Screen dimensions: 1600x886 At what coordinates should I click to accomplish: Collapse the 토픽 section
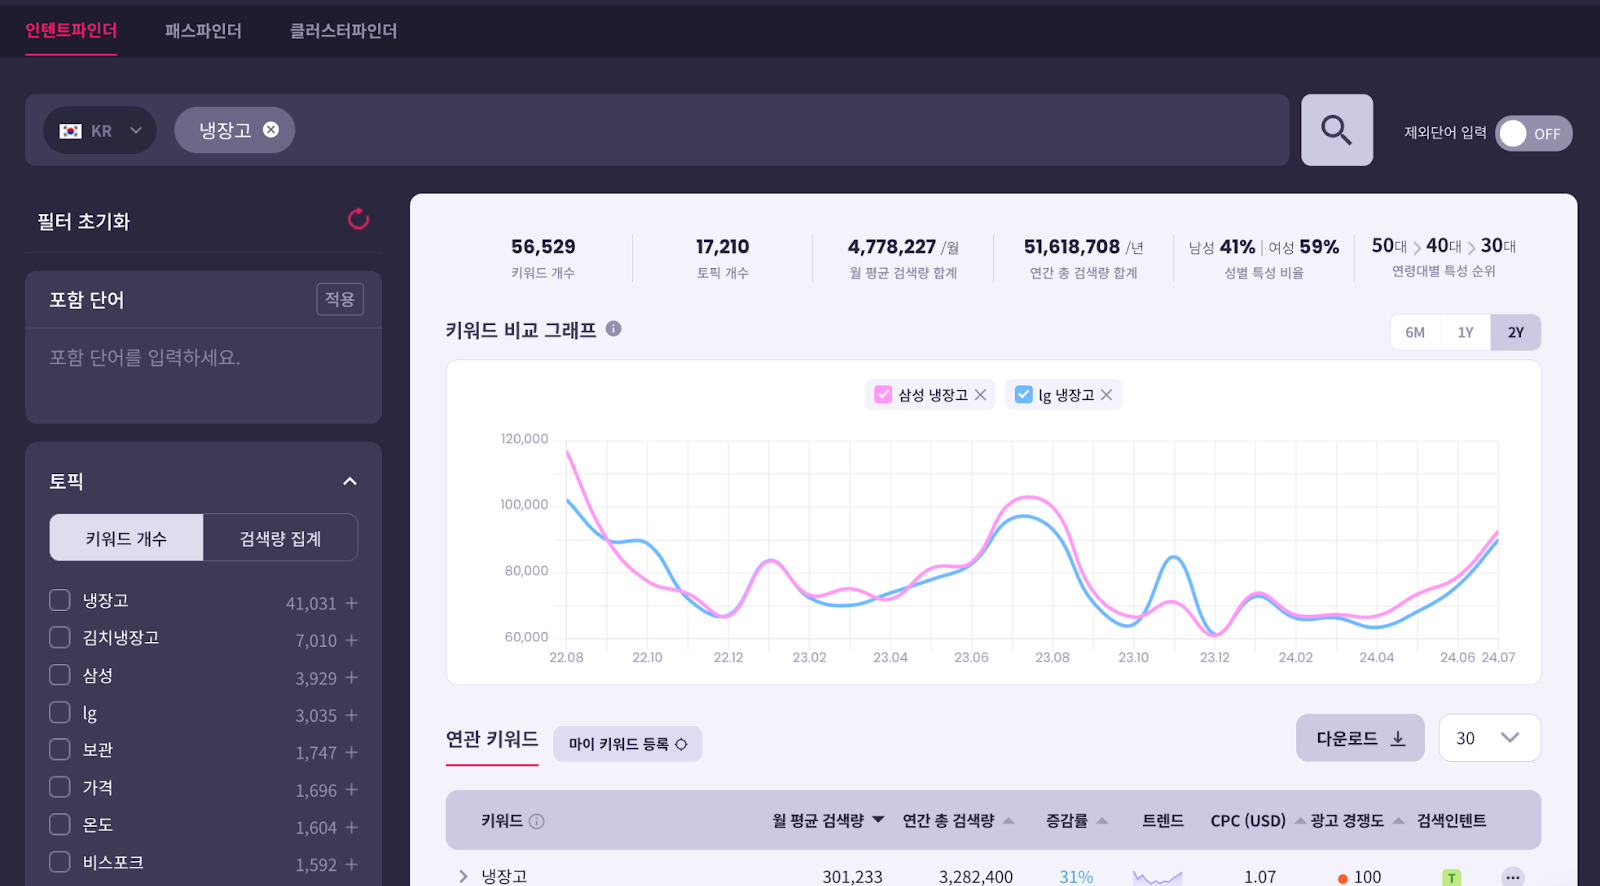(350, 481)
